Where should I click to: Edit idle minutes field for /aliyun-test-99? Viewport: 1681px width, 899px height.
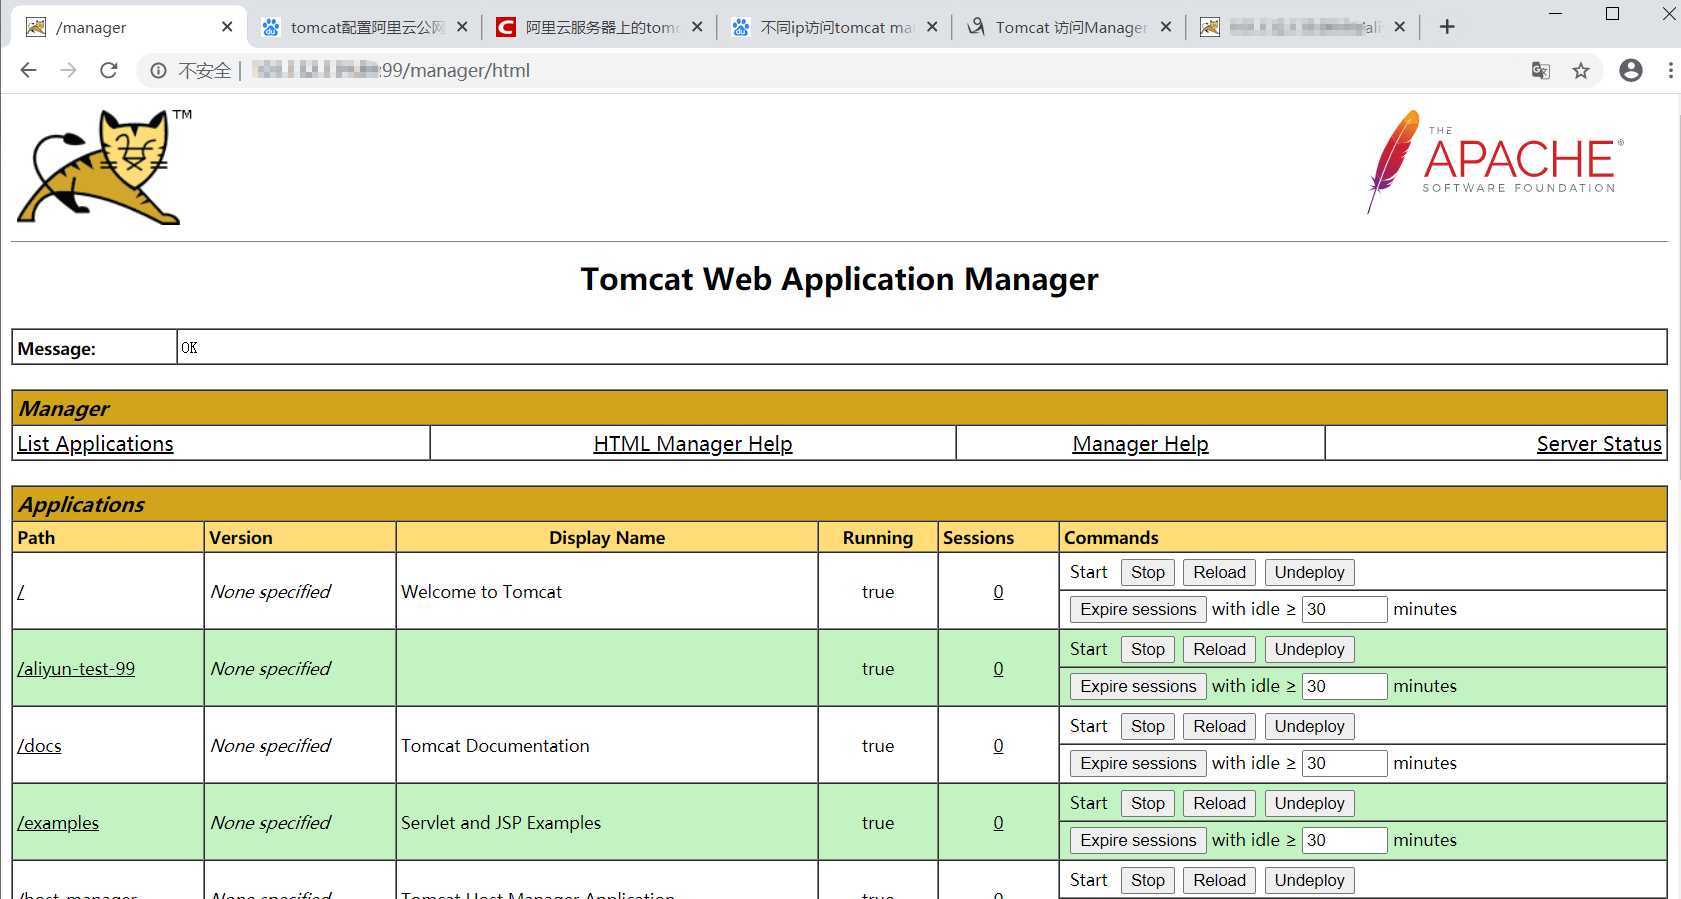pyautogui.click(x=1344, y=686)
